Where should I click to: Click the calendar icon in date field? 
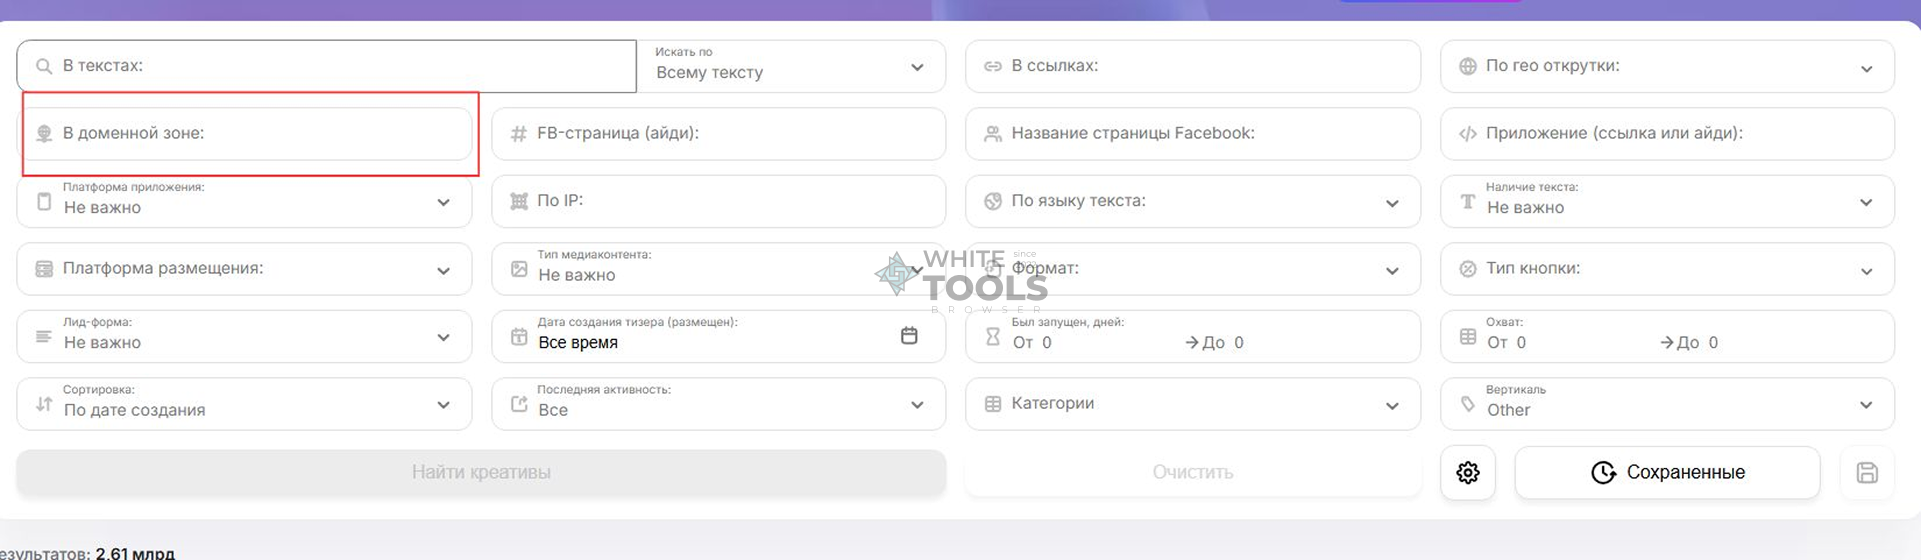908,336
